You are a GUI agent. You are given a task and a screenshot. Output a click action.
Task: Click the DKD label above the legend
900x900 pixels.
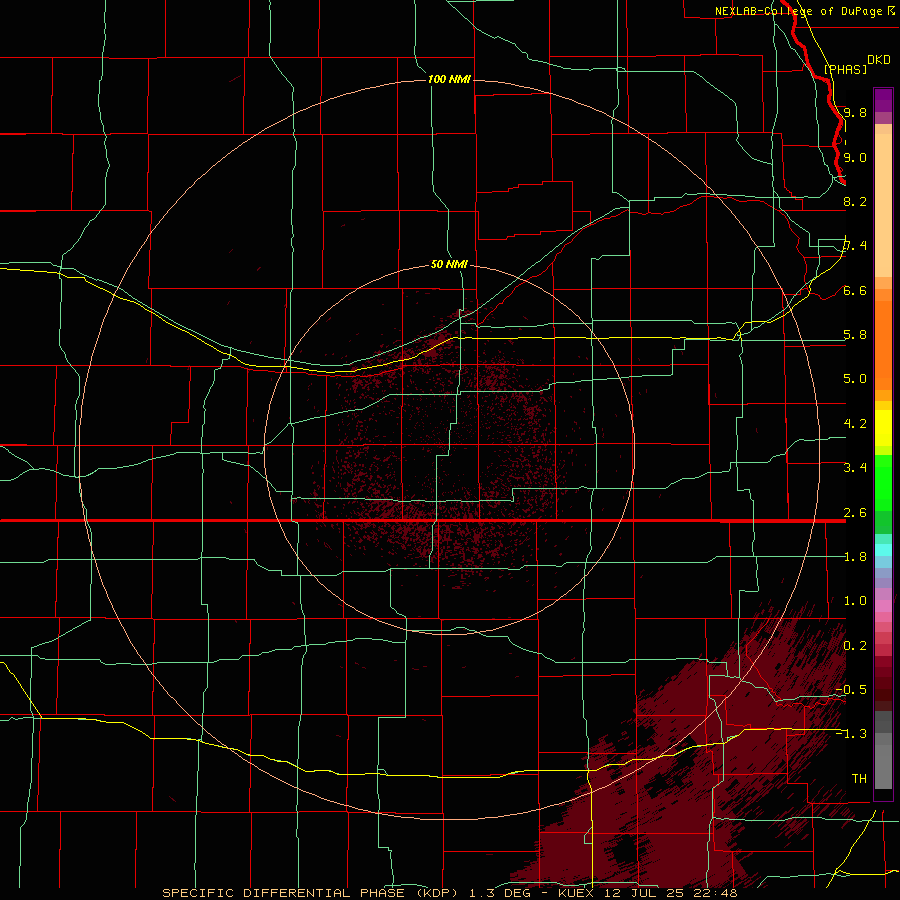[x=878, y=59]
